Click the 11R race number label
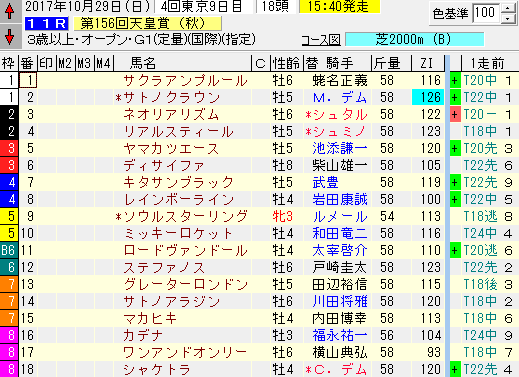 click(x=47, y=24)
